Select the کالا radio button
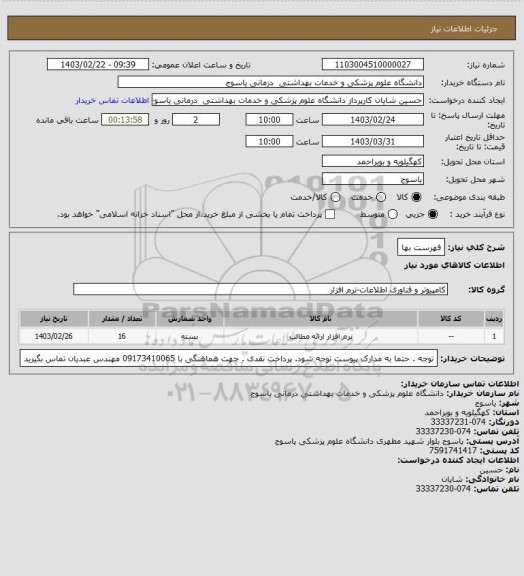 416,197
